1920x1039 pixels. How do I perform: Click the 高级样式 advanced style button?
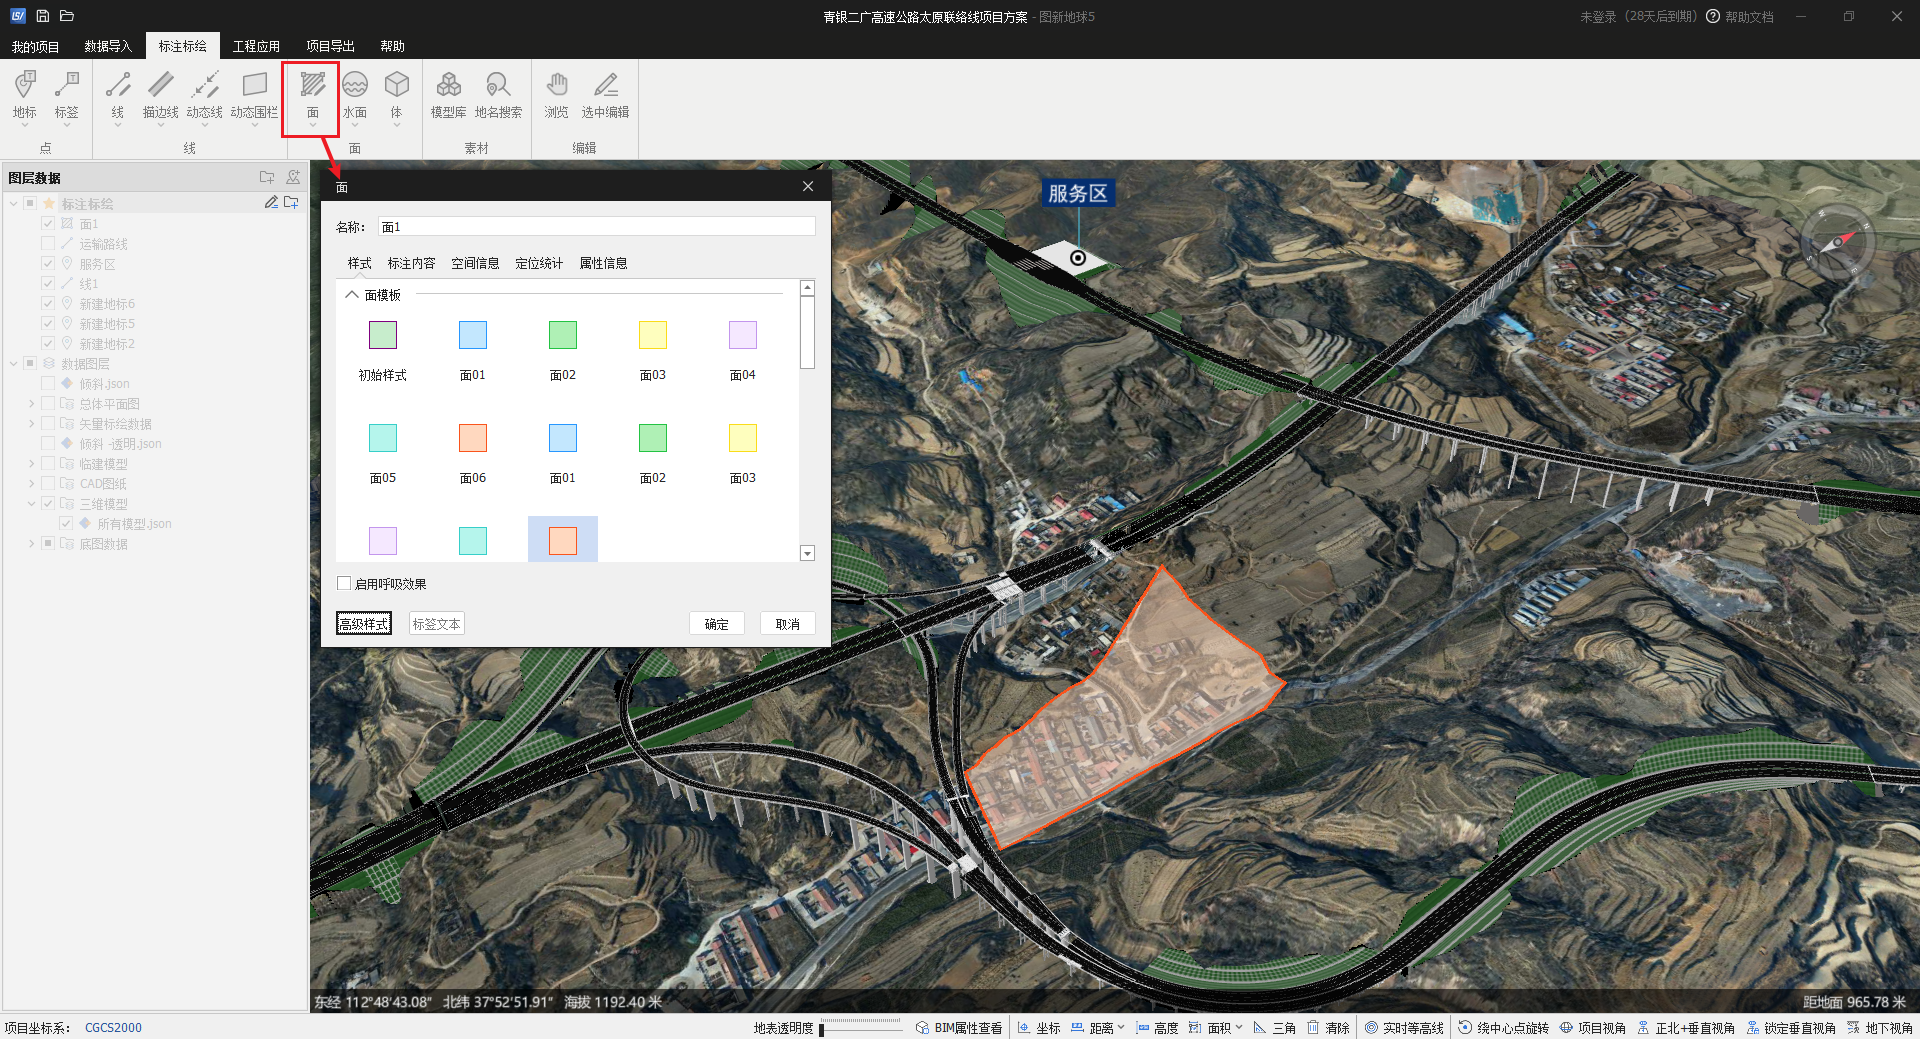click(x=364, y=624)
